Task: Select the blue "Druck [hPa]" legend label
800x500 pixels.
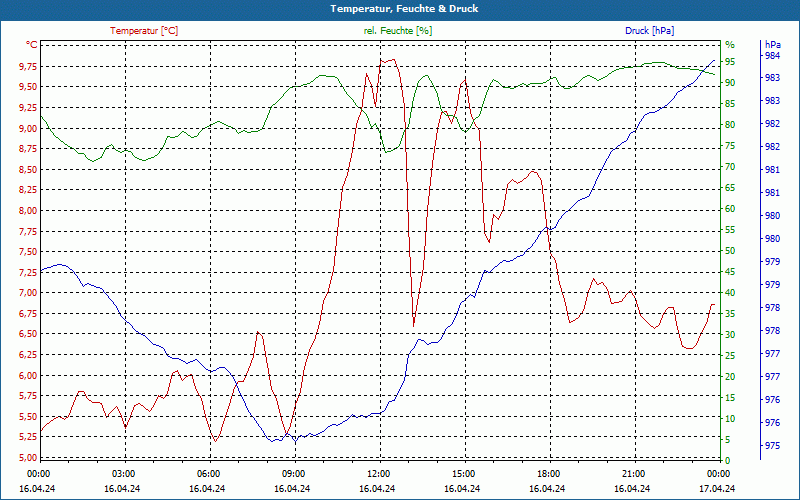Action: 649,31
